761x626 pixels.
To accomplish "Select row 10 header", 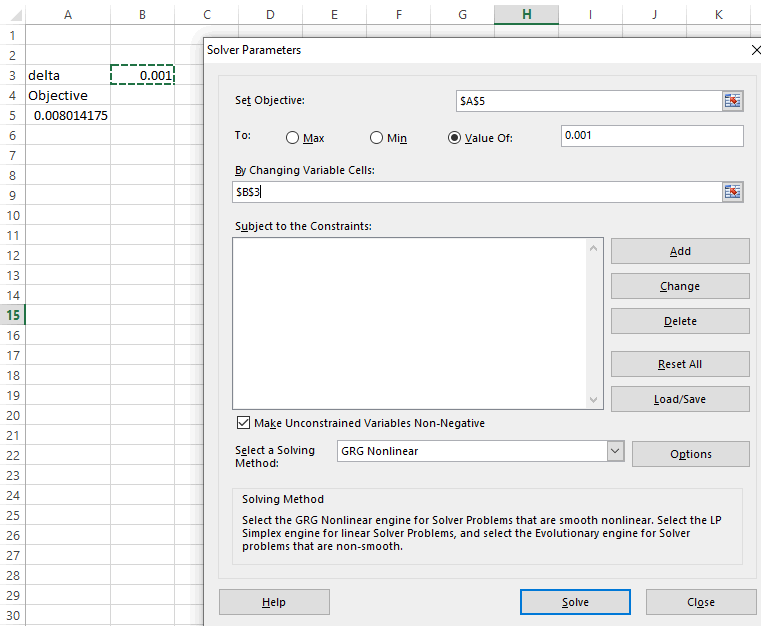I will (13, 215).
